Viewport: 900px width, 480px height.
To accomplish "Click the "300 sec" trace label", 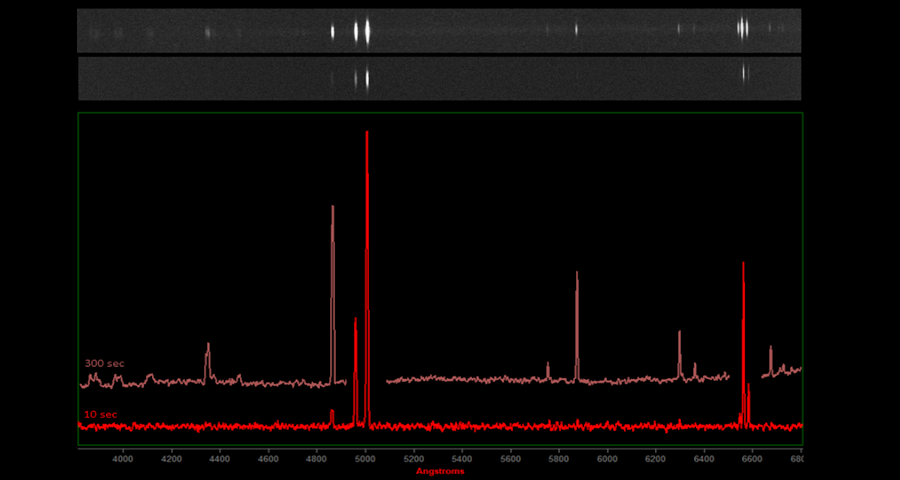I will click(x=104, y=363).
